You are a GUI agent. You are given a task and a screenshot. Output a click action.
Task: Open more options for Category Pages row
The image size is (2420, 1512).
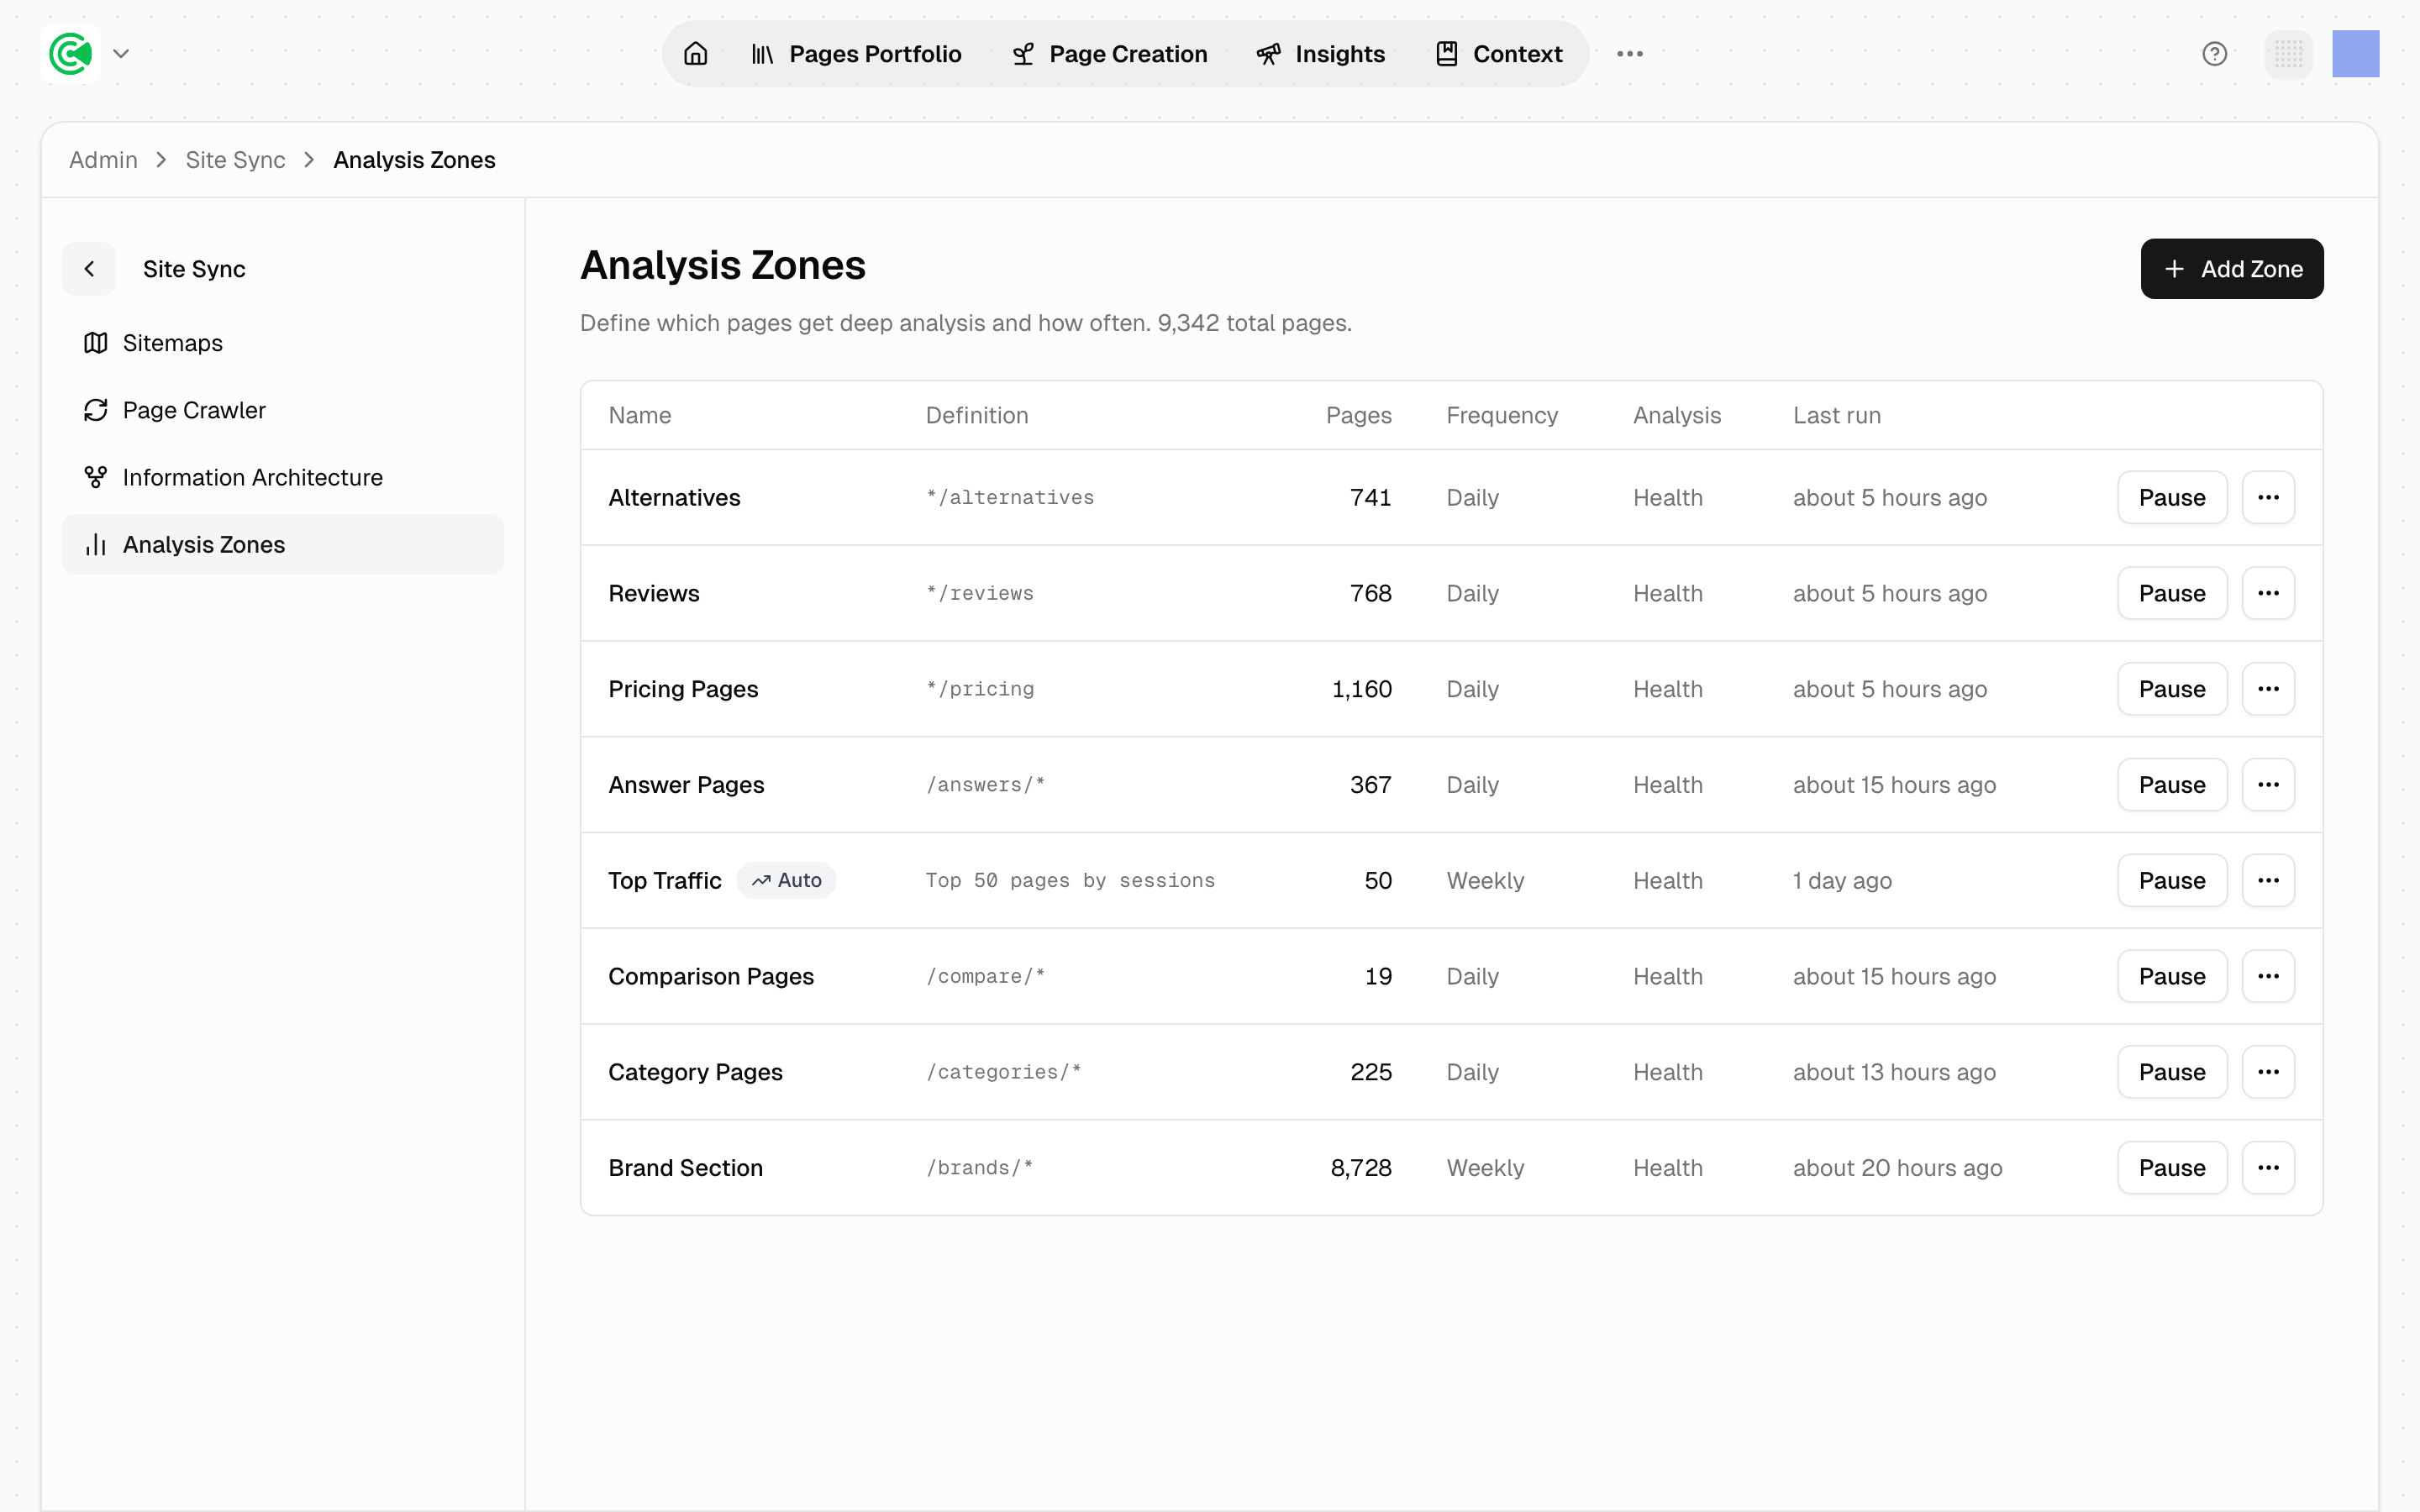[2268, 1072]
